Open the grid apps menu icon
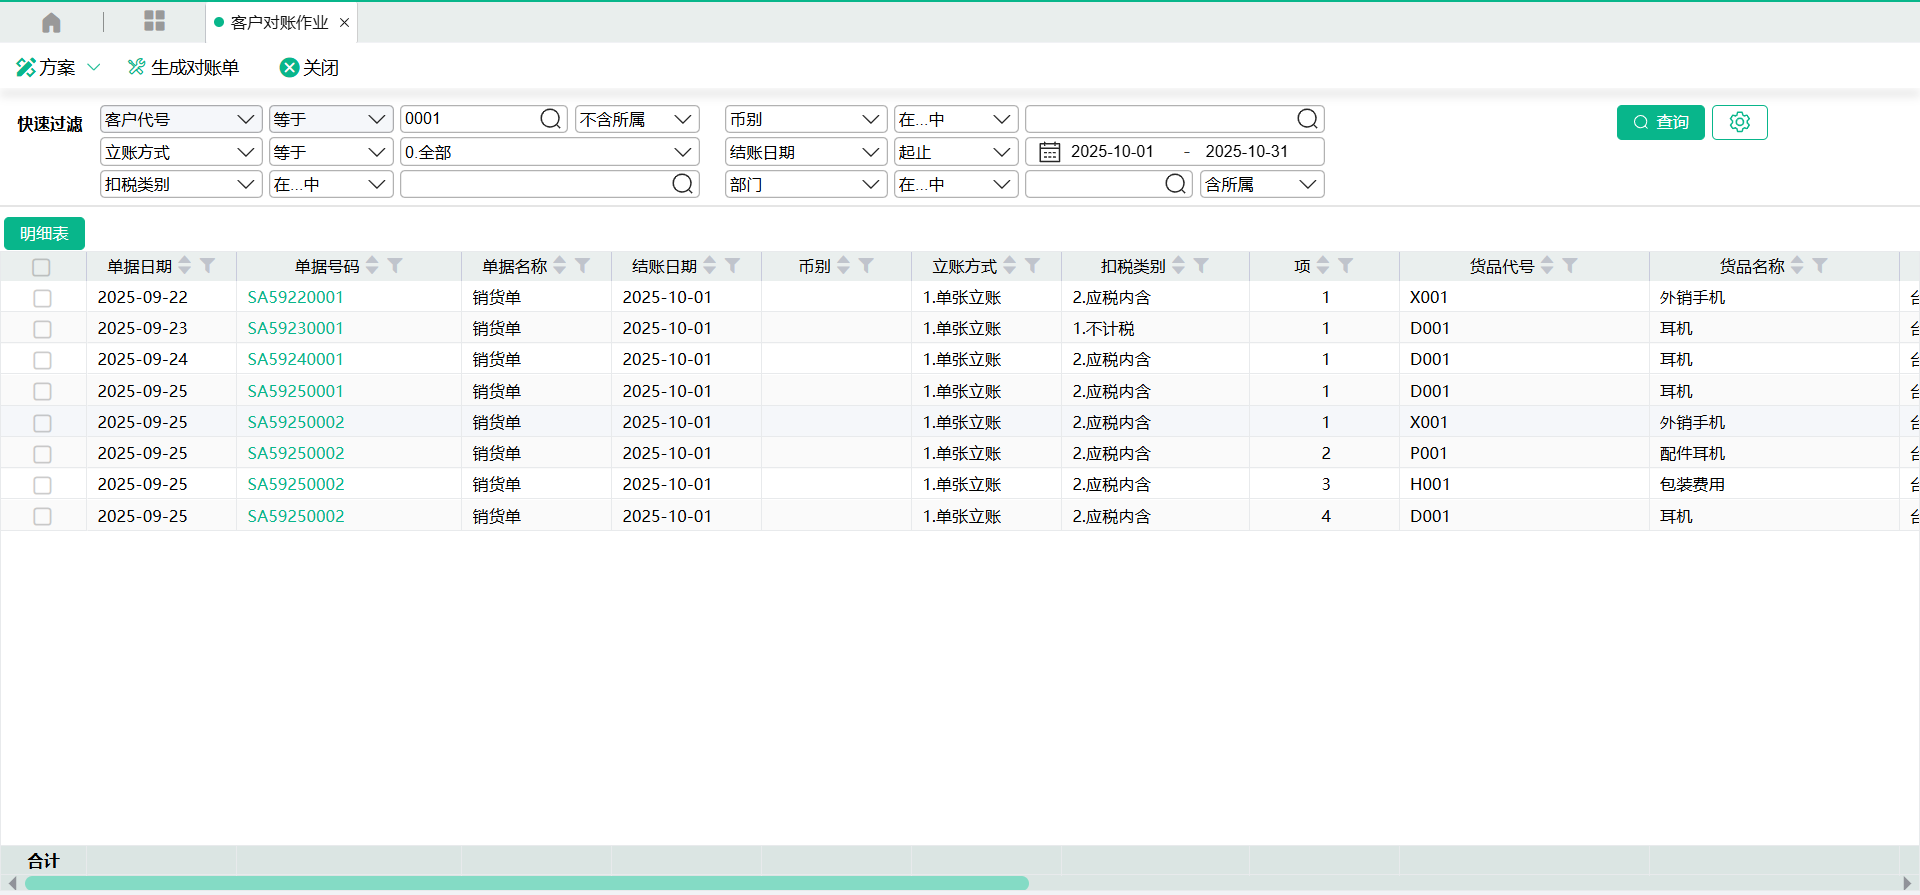This screenshot has width=1920, height=895. 154,21
